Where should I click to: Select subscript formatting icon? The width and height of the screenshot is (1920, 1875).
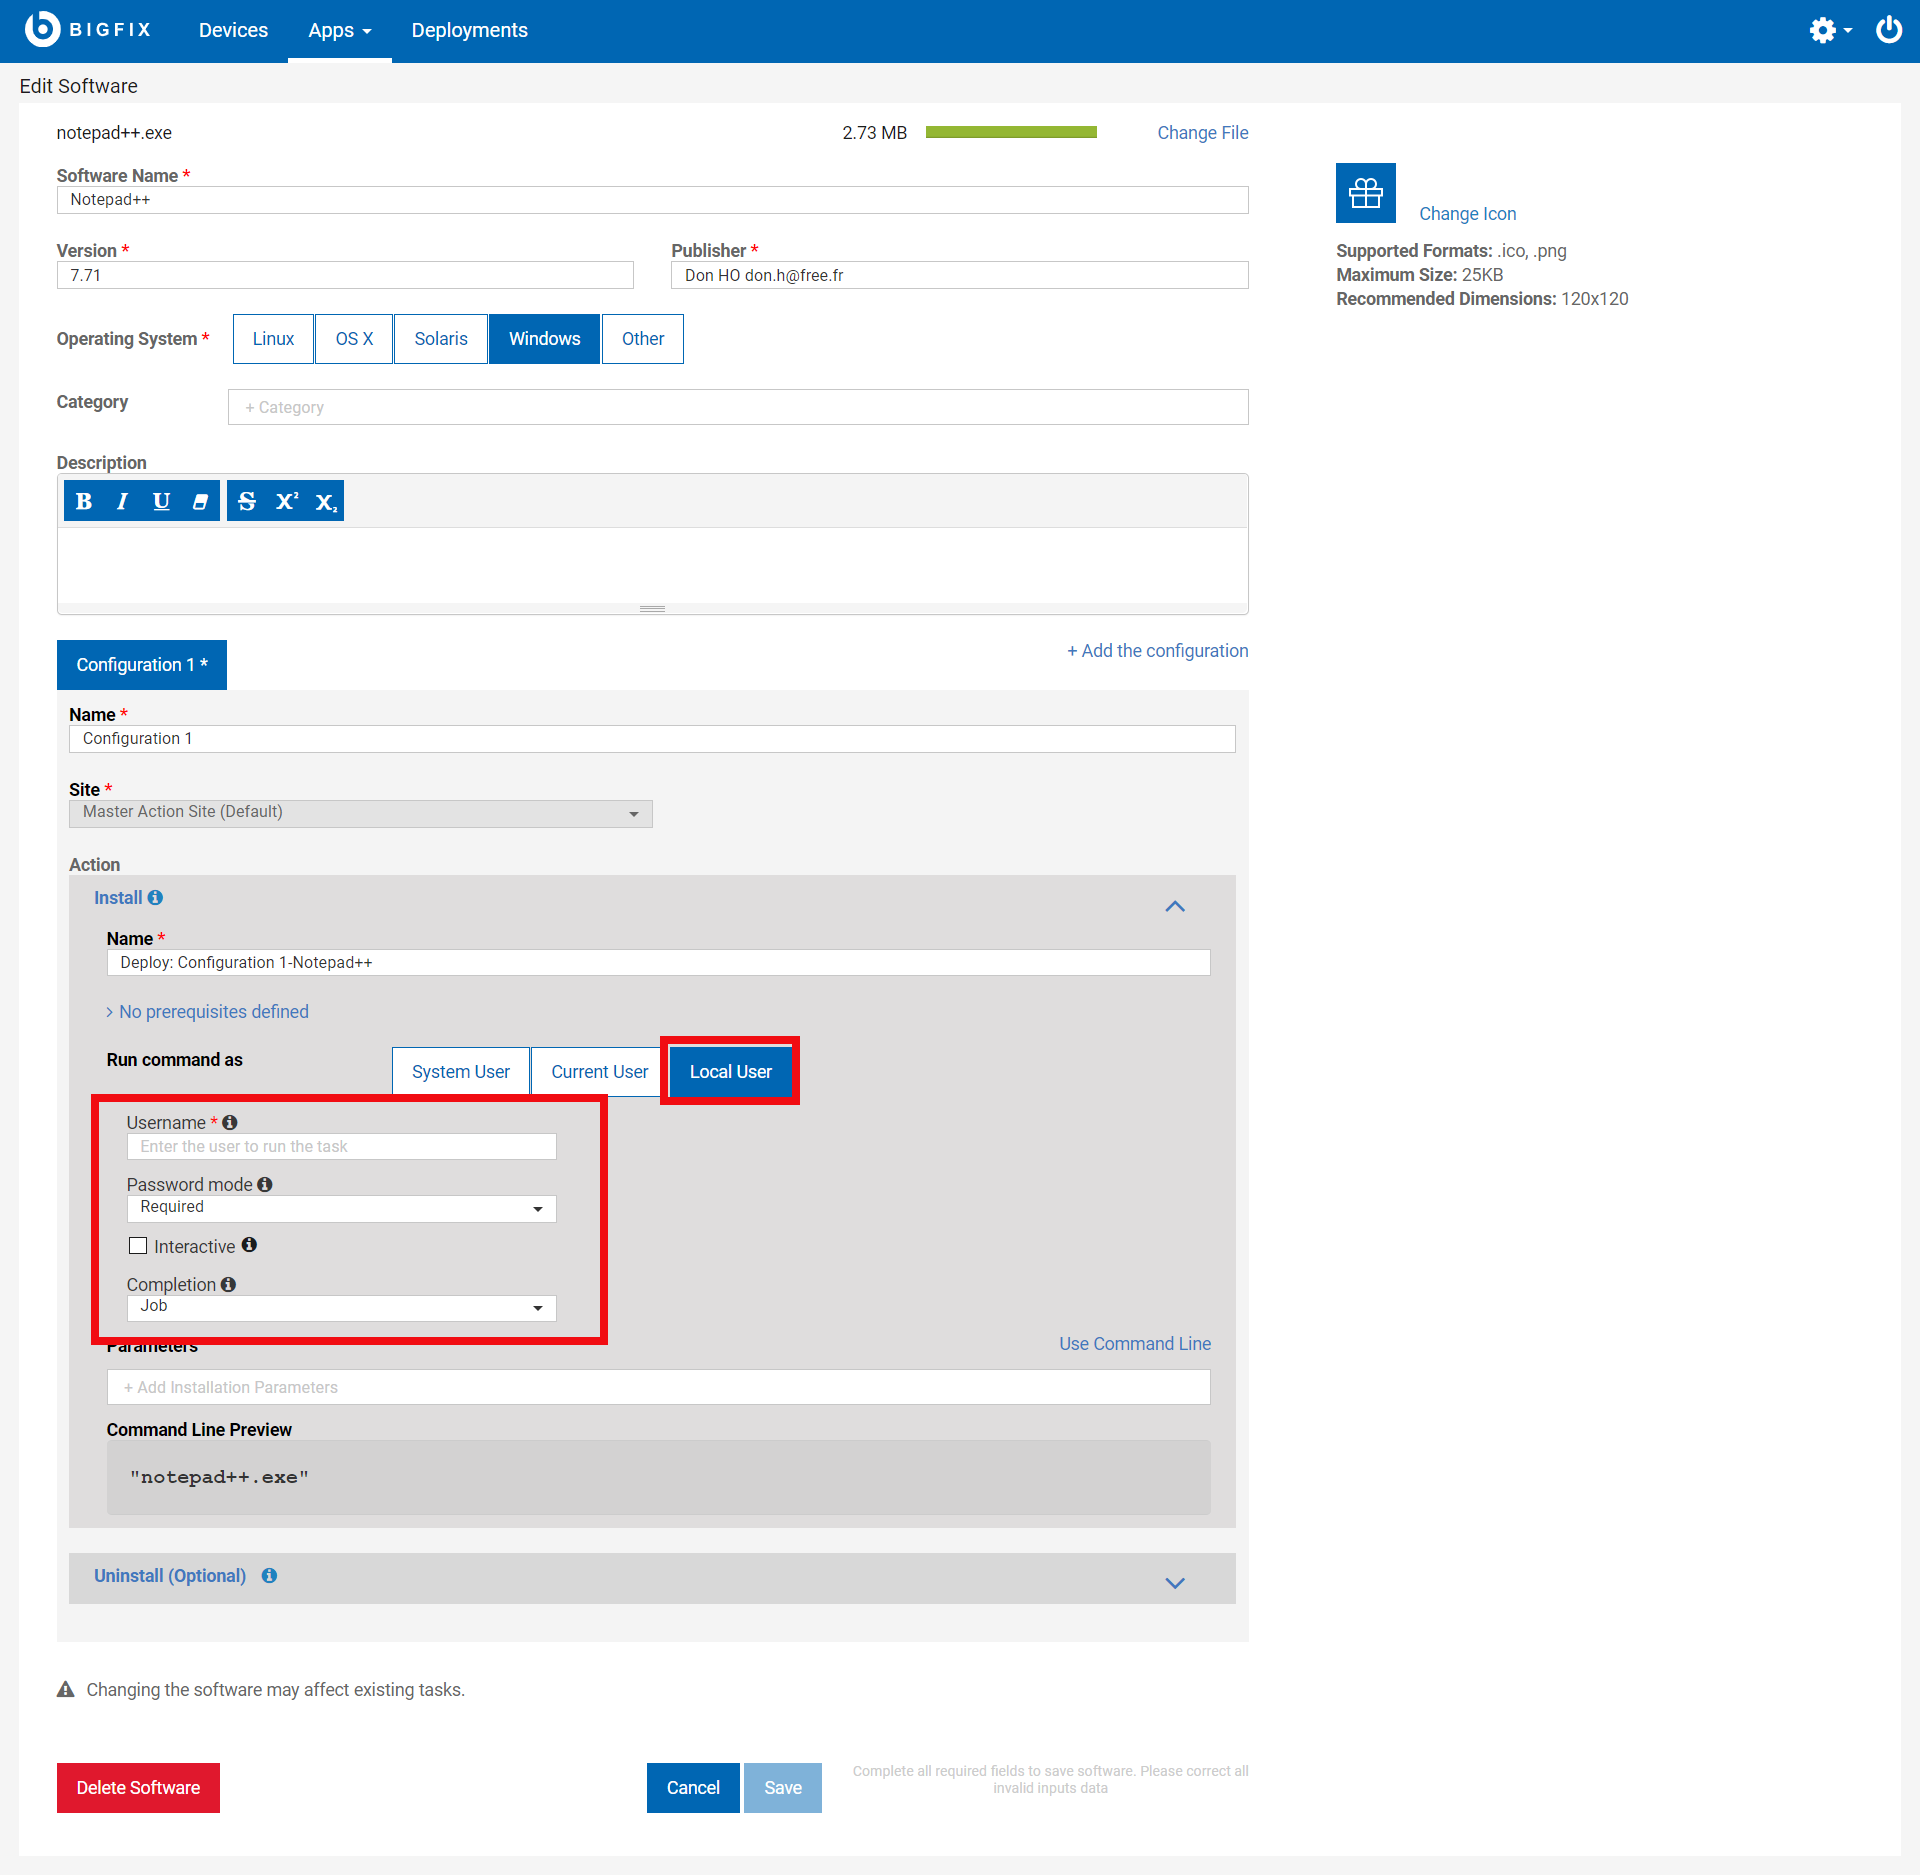pyautogui.click(x=325, y=501)
